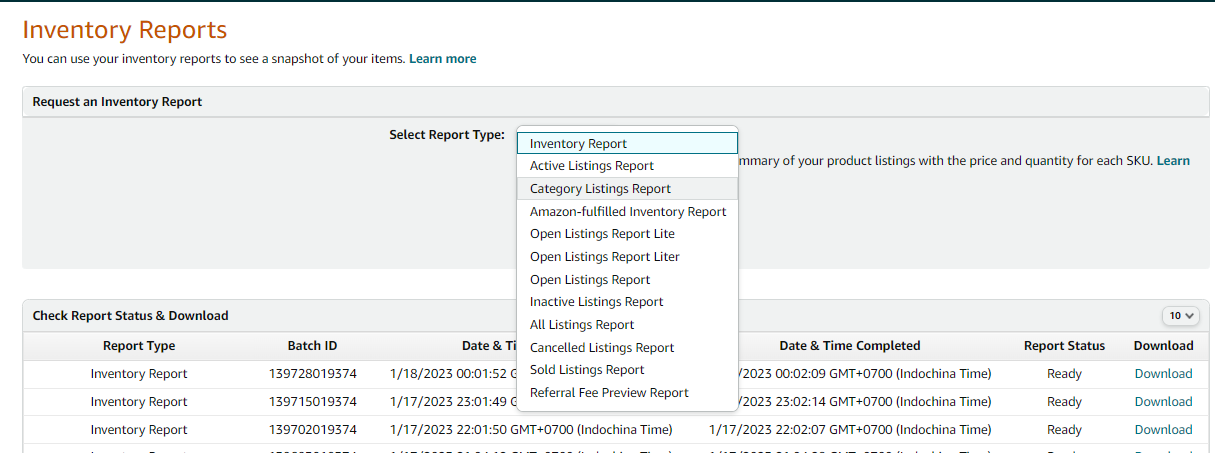Click the Report Type column header
Viewport: 1215px width, 453px height.
pos(139,346)
